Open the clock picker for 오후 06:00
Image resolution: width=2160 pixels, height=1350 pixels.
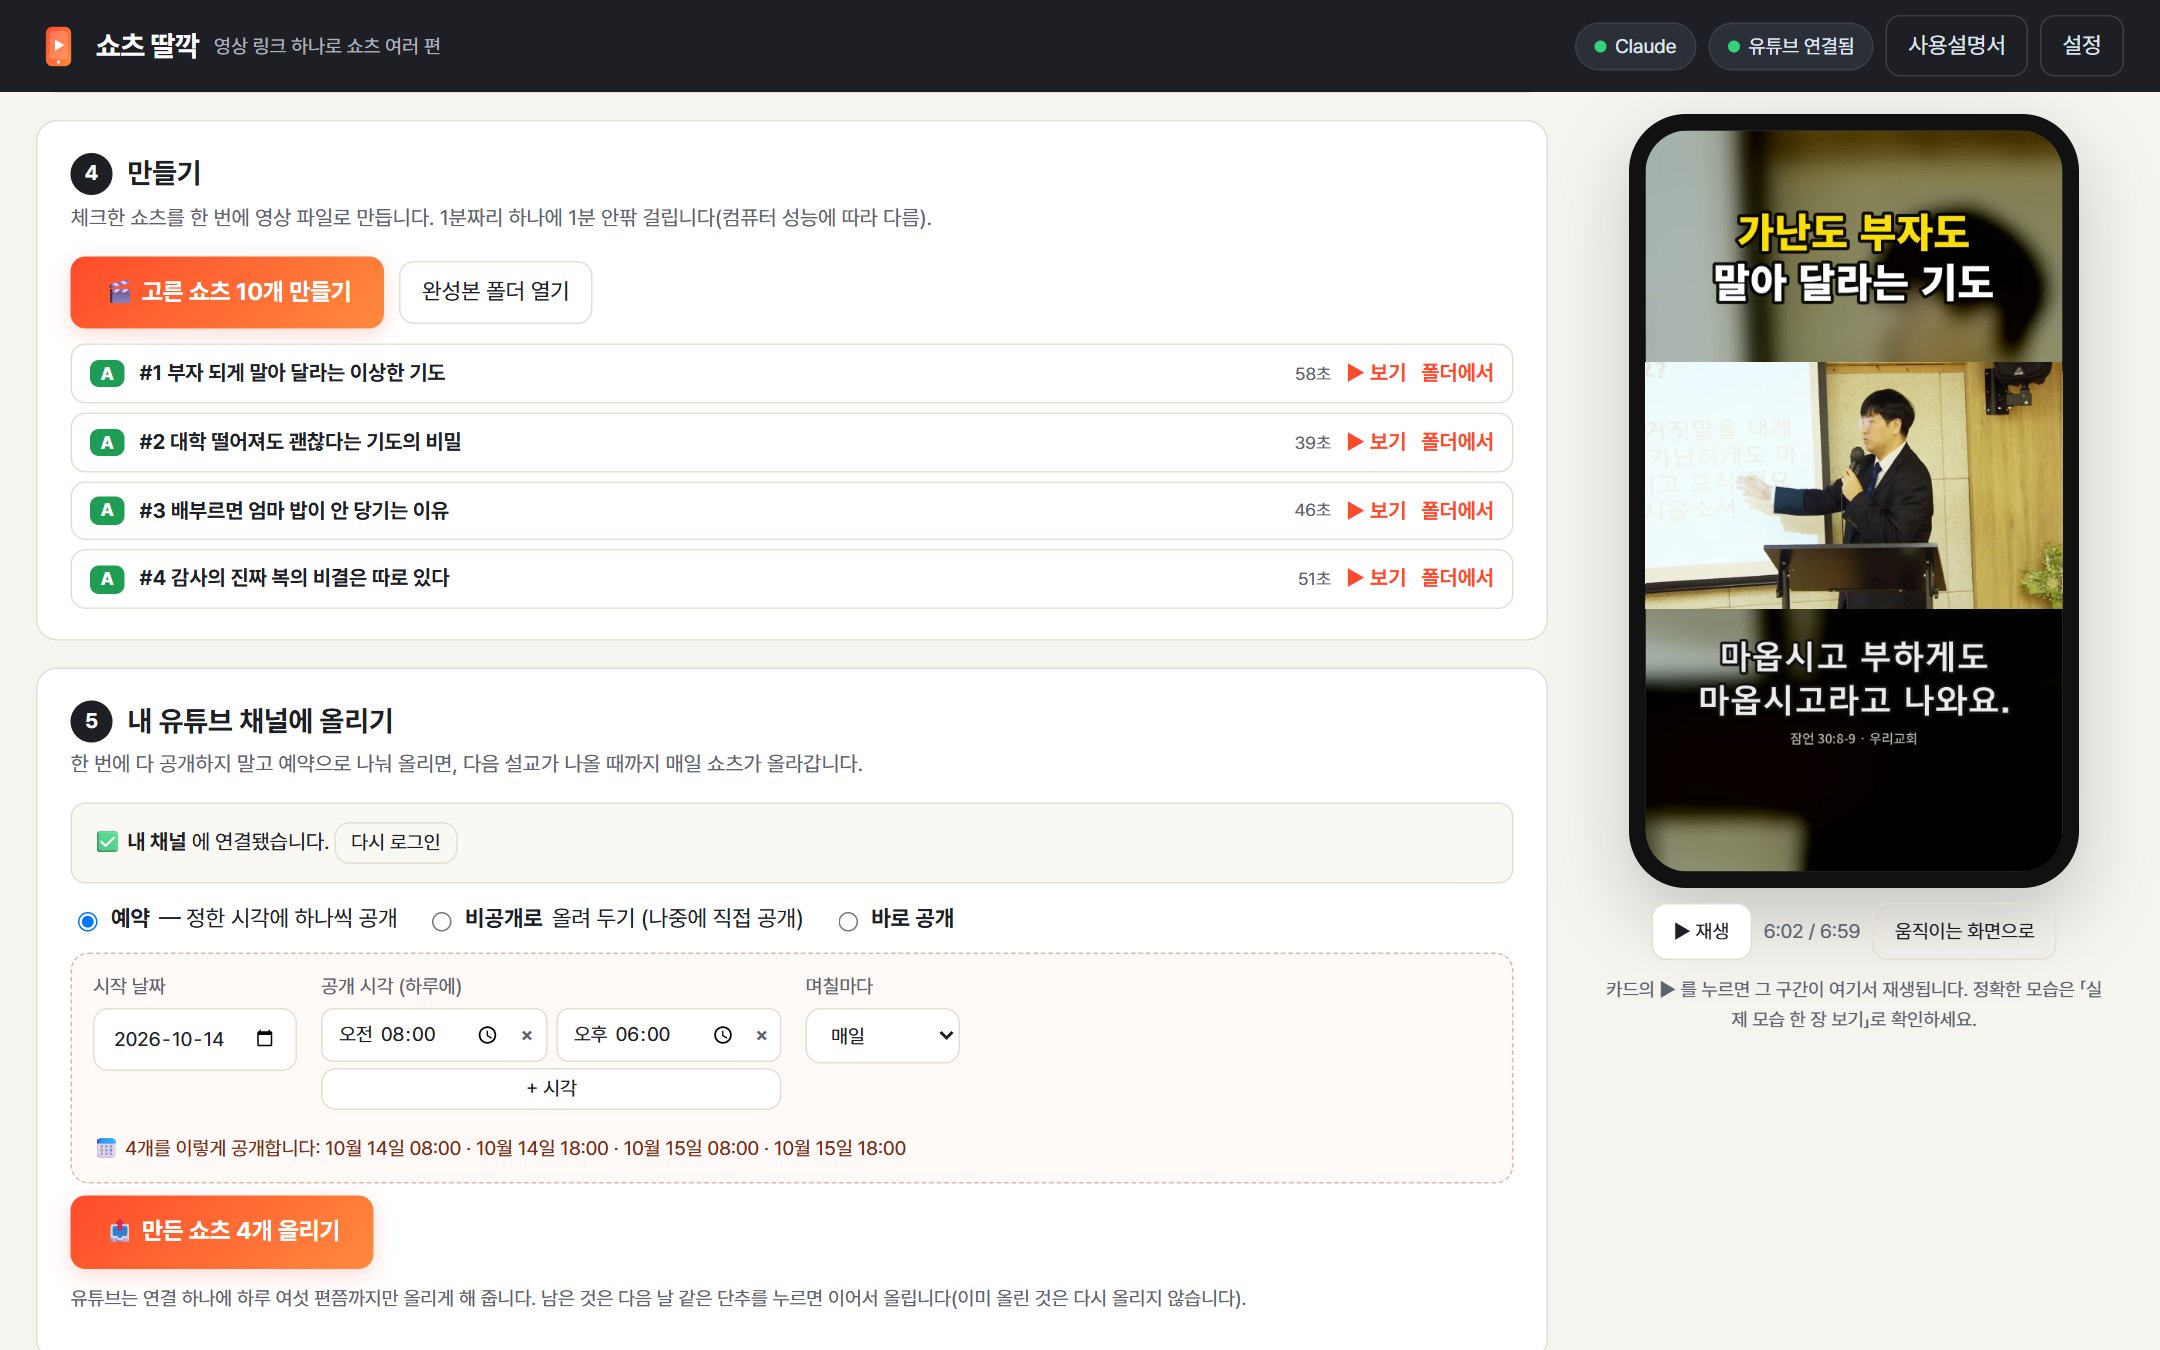(x=722, y=1035)
